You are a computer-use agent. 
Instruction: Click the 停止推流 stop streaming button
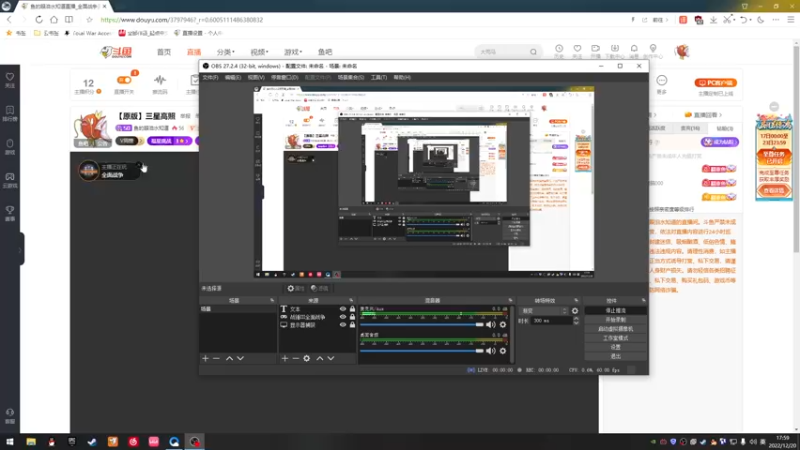[615, 310]
